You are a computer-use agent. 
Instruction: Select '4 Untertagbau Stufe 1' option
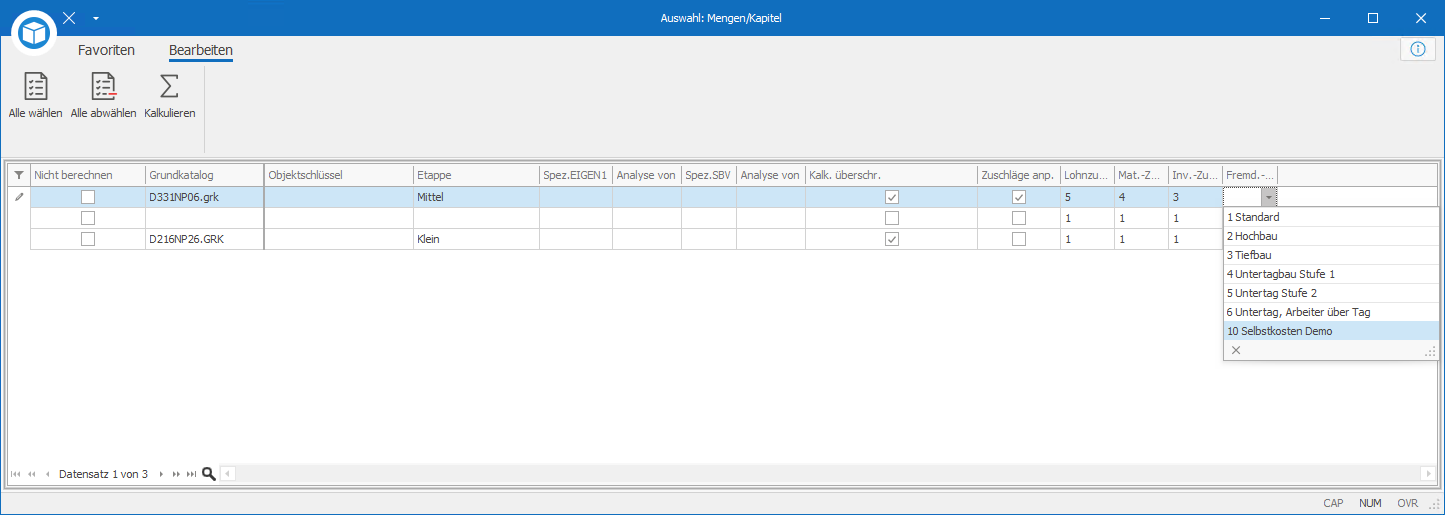[x=1331, y=274]
